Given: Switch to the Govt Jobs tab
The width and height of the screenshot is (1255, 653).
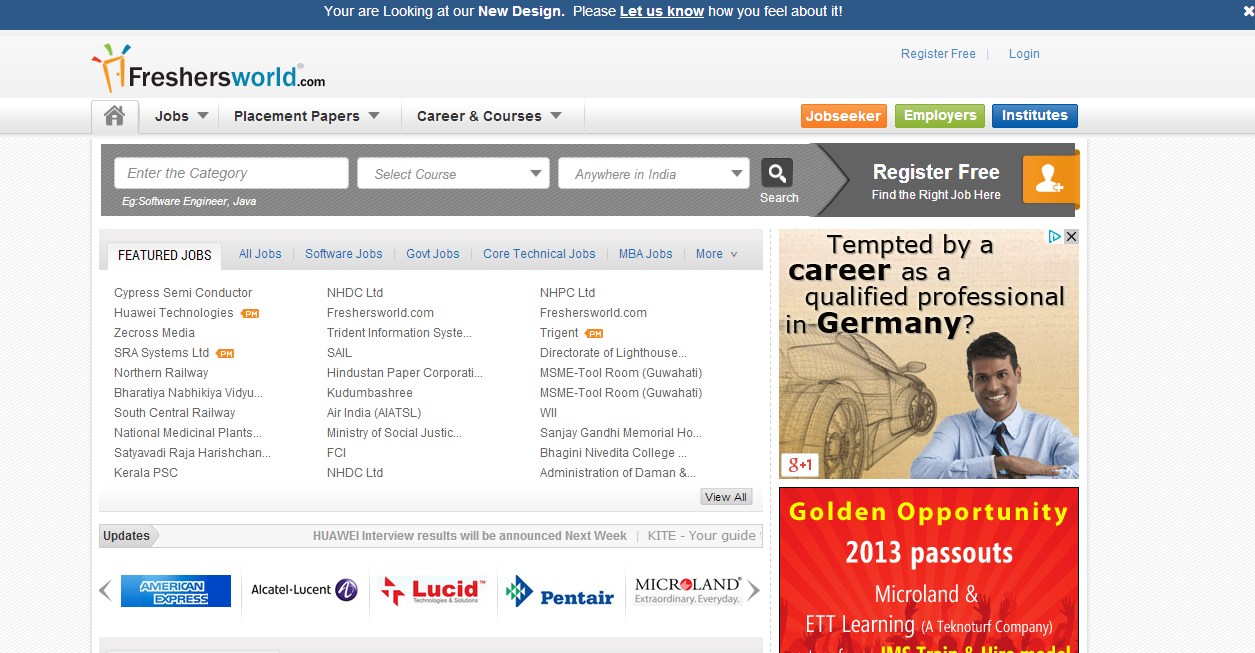Looking at the screenshot, I should 433,254.
